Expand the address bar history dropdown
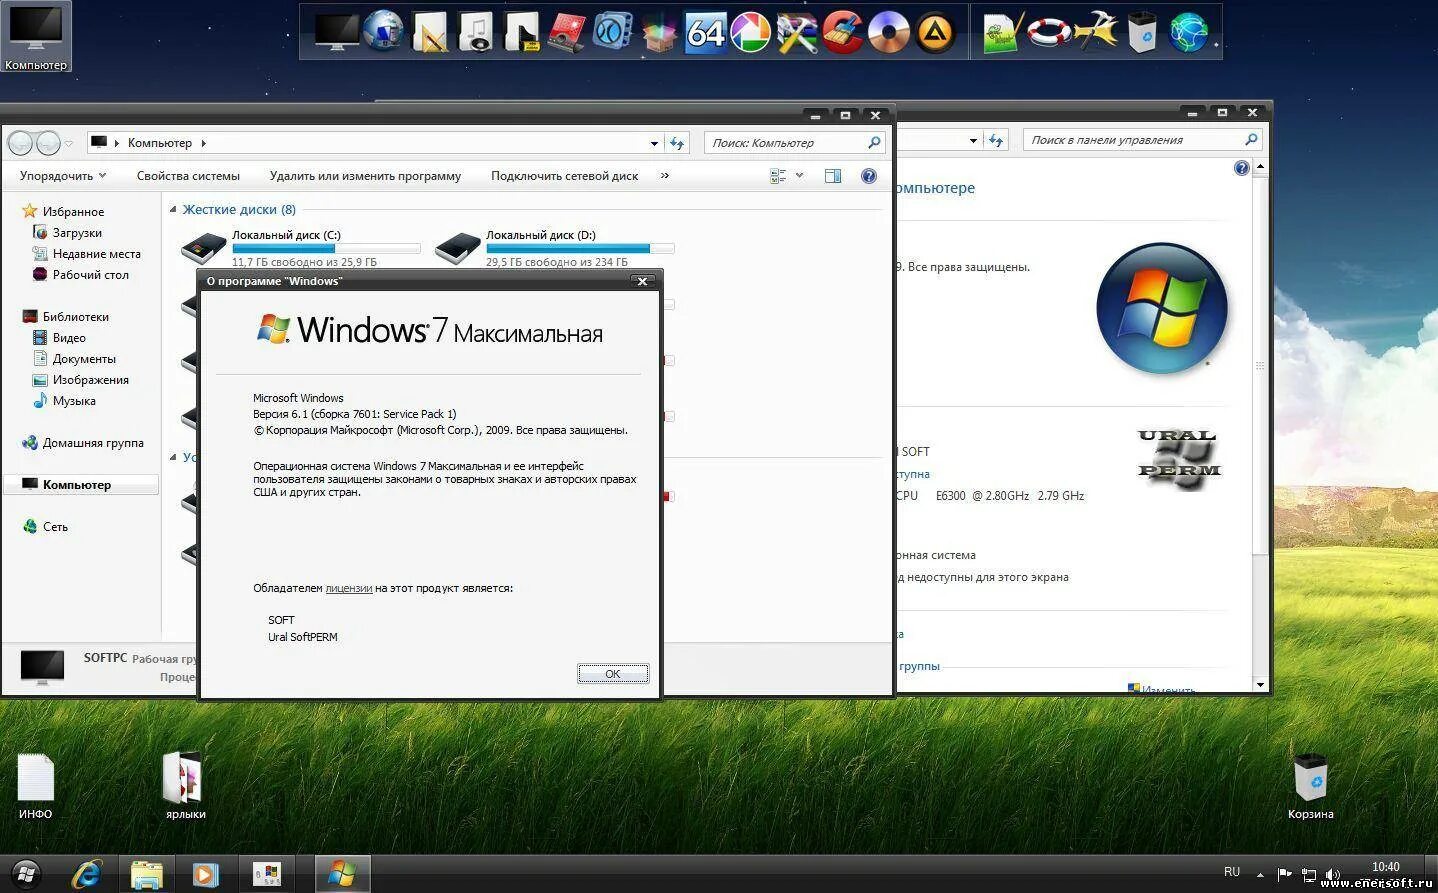This screenshot has width=1438, height=893. point(654,143)
